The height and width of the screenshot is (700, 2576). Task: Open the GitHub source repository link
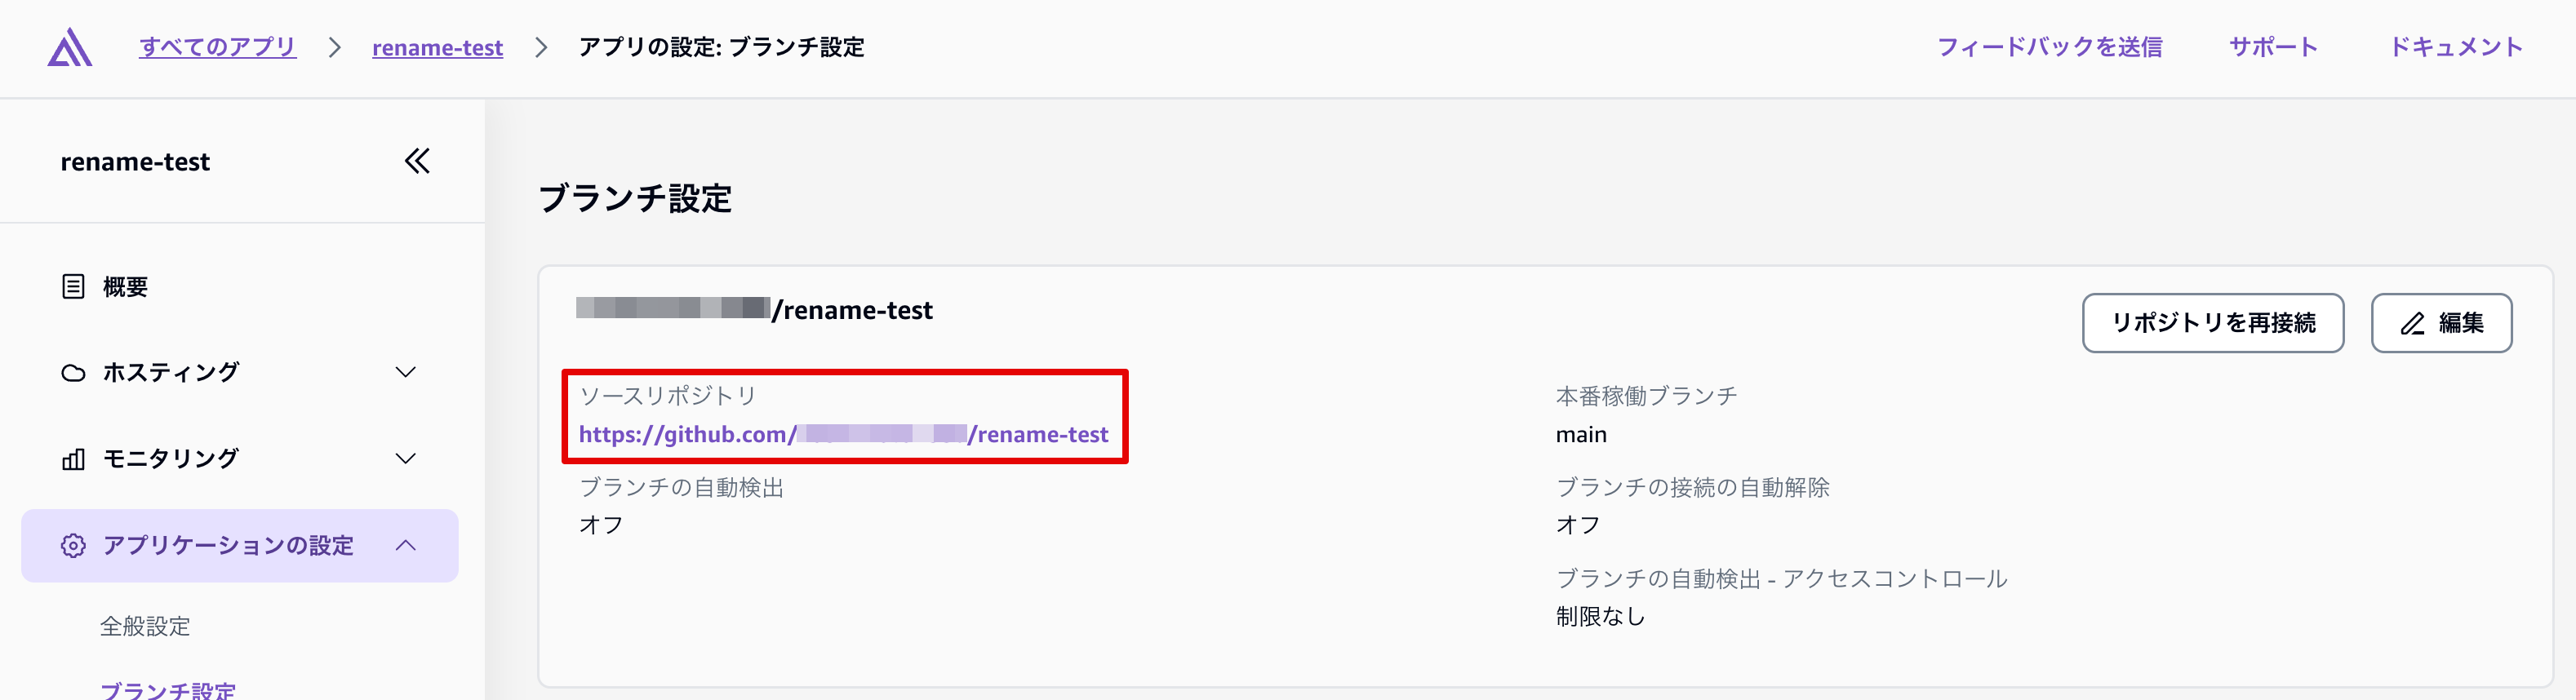tap(843, 435)
